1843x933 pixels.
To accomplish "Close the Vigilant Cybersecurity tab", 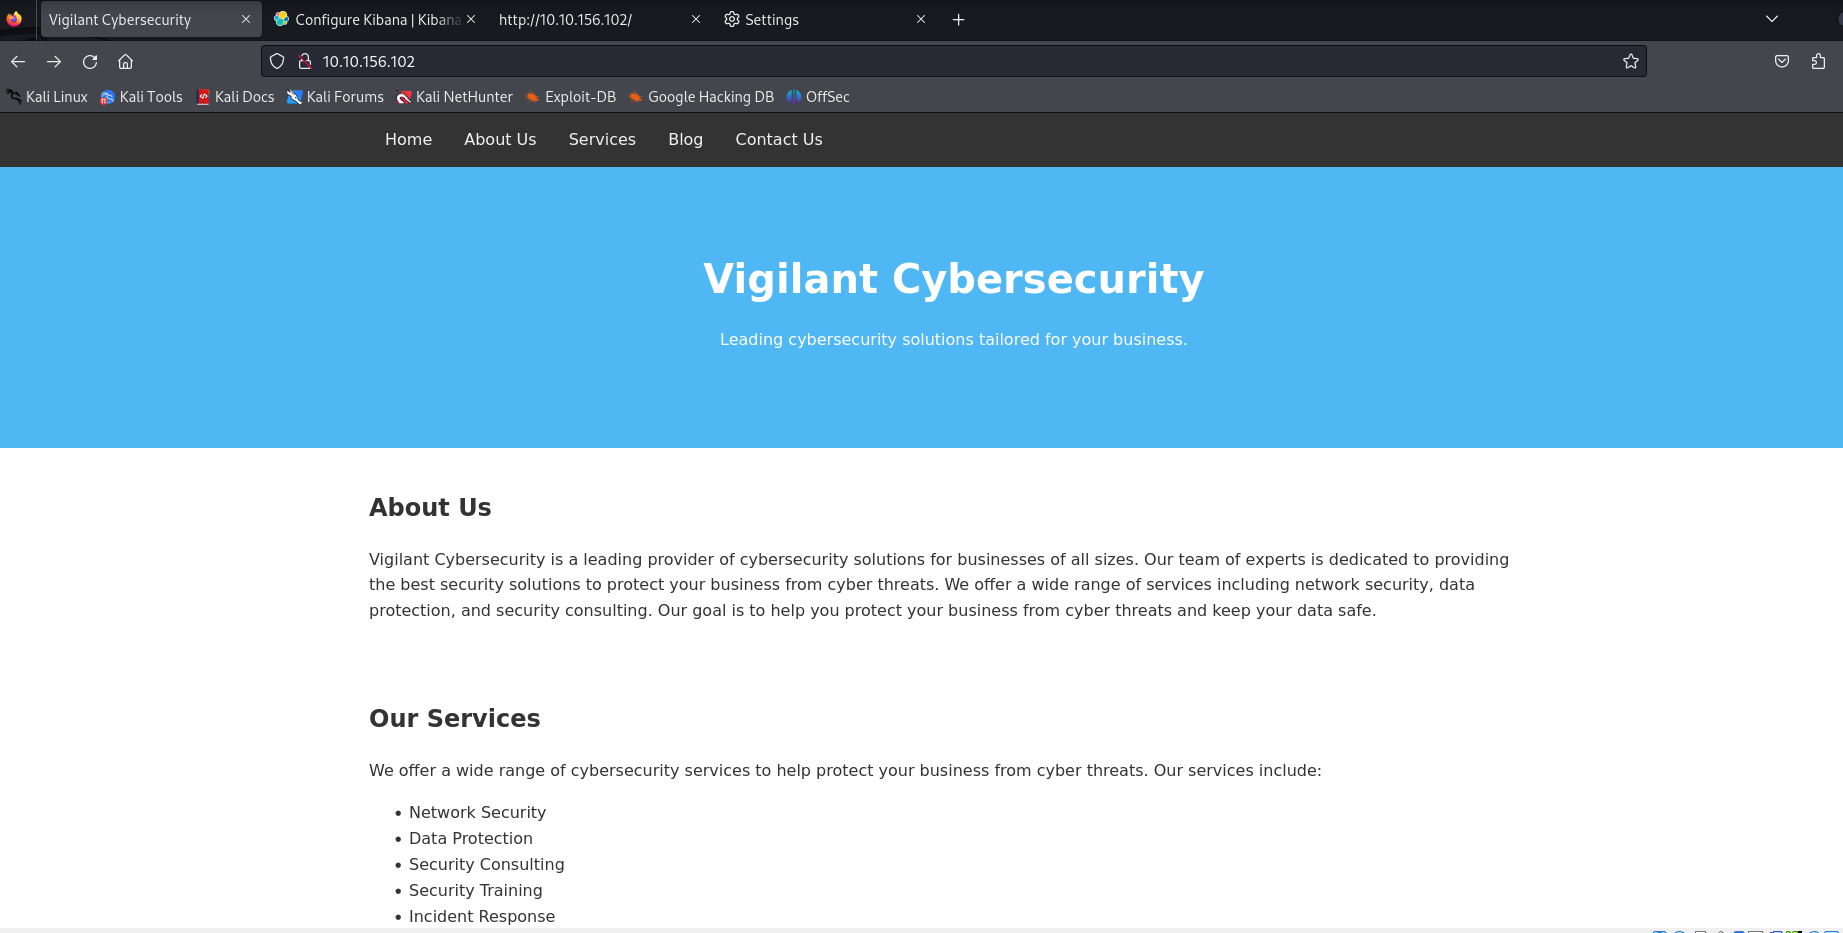I will pos(246,20).
